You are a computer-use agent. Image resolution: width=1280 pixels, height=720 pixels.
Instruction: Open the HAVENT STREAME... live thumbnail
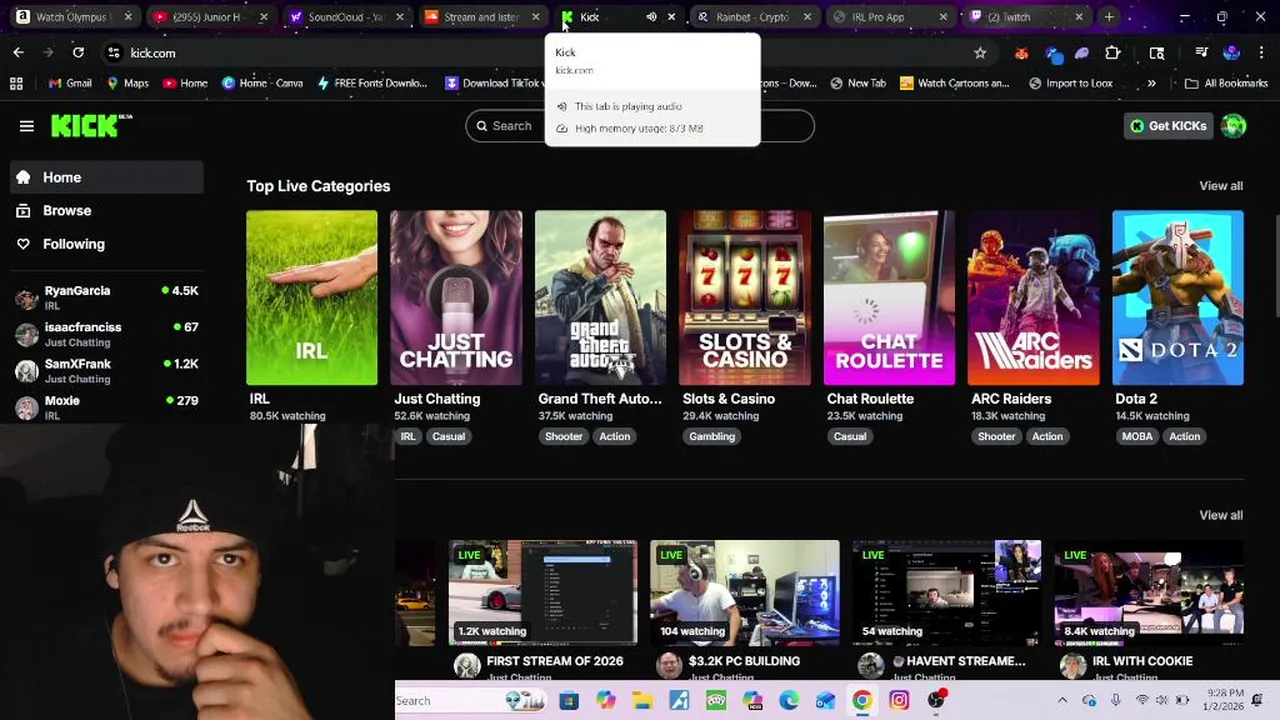[x=947, y=593]
